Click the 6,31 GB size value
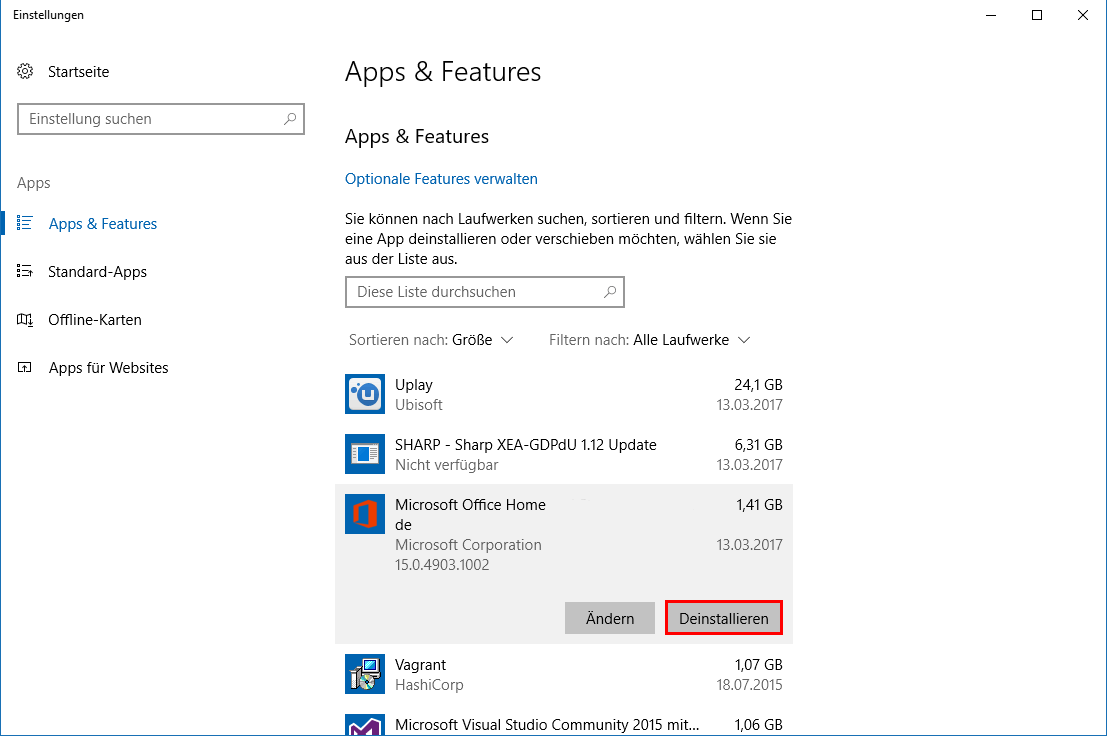The image size is (1107, 737). [x=758, y=445]
